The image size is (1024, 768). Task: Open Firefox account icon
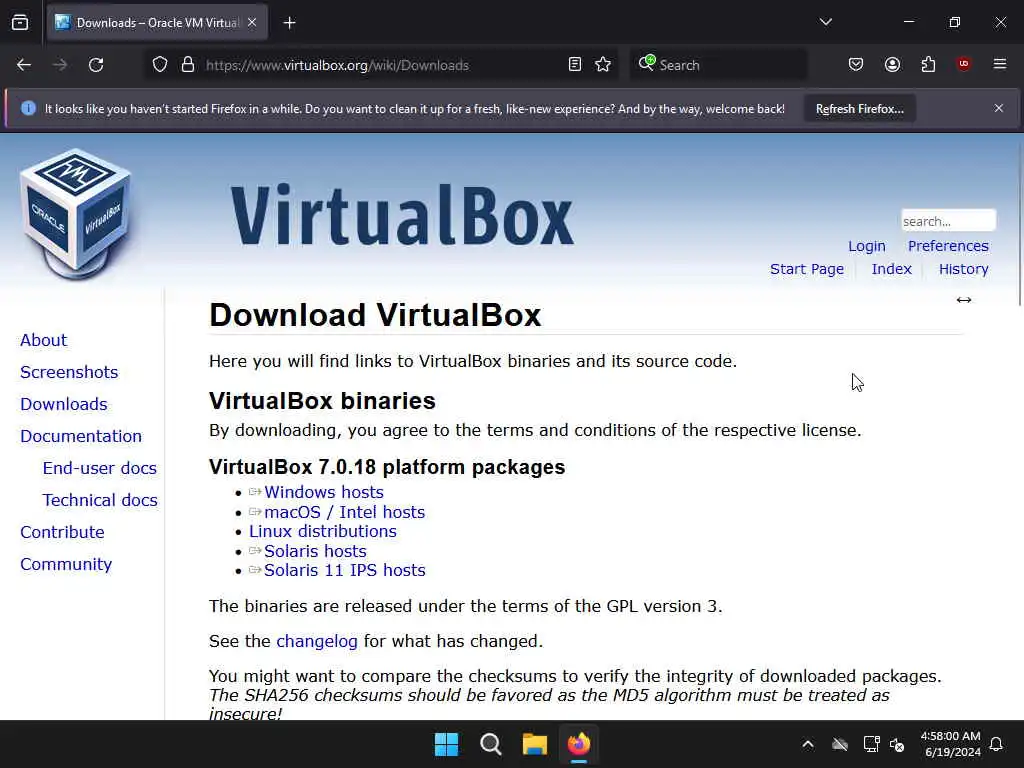coord(892,65)
